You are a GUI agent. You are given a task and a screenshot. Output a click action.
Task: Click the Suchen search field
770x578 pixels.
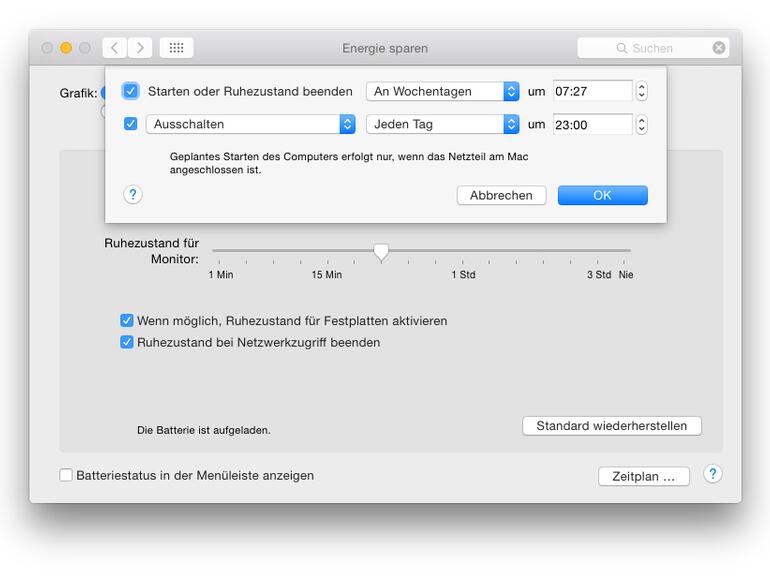(653, 48)
